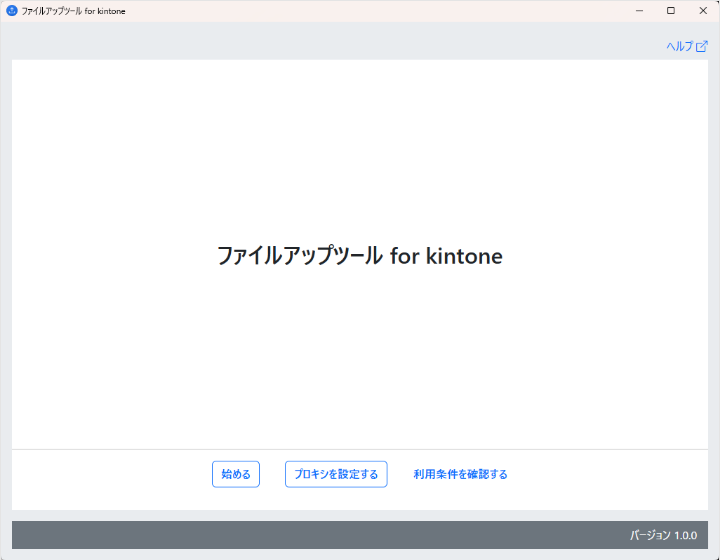Viewport: 720px width, 560px height.
Task: Maximize the ファイルアップツール window
Action: click(x=671, y=11)
